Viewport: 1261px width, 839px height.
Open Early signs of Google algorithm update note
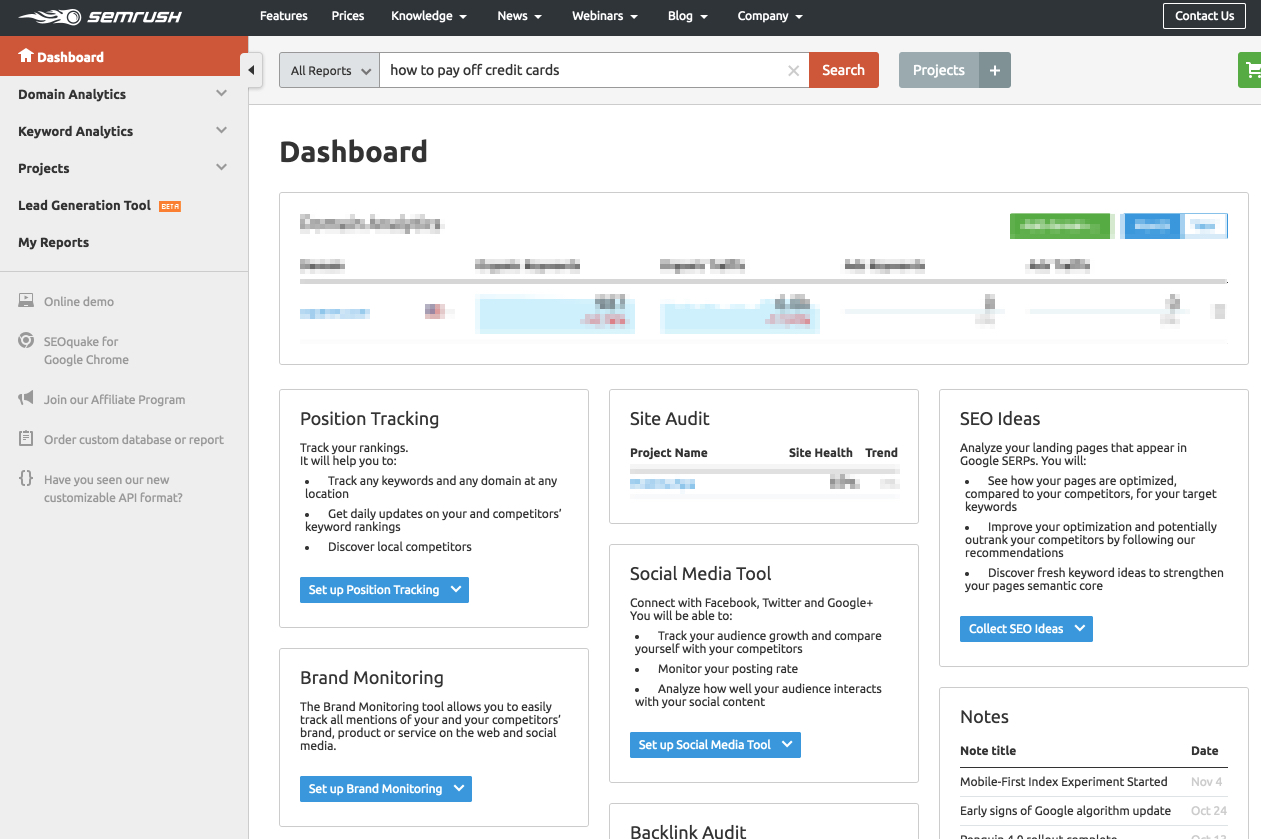point(1065,811)
